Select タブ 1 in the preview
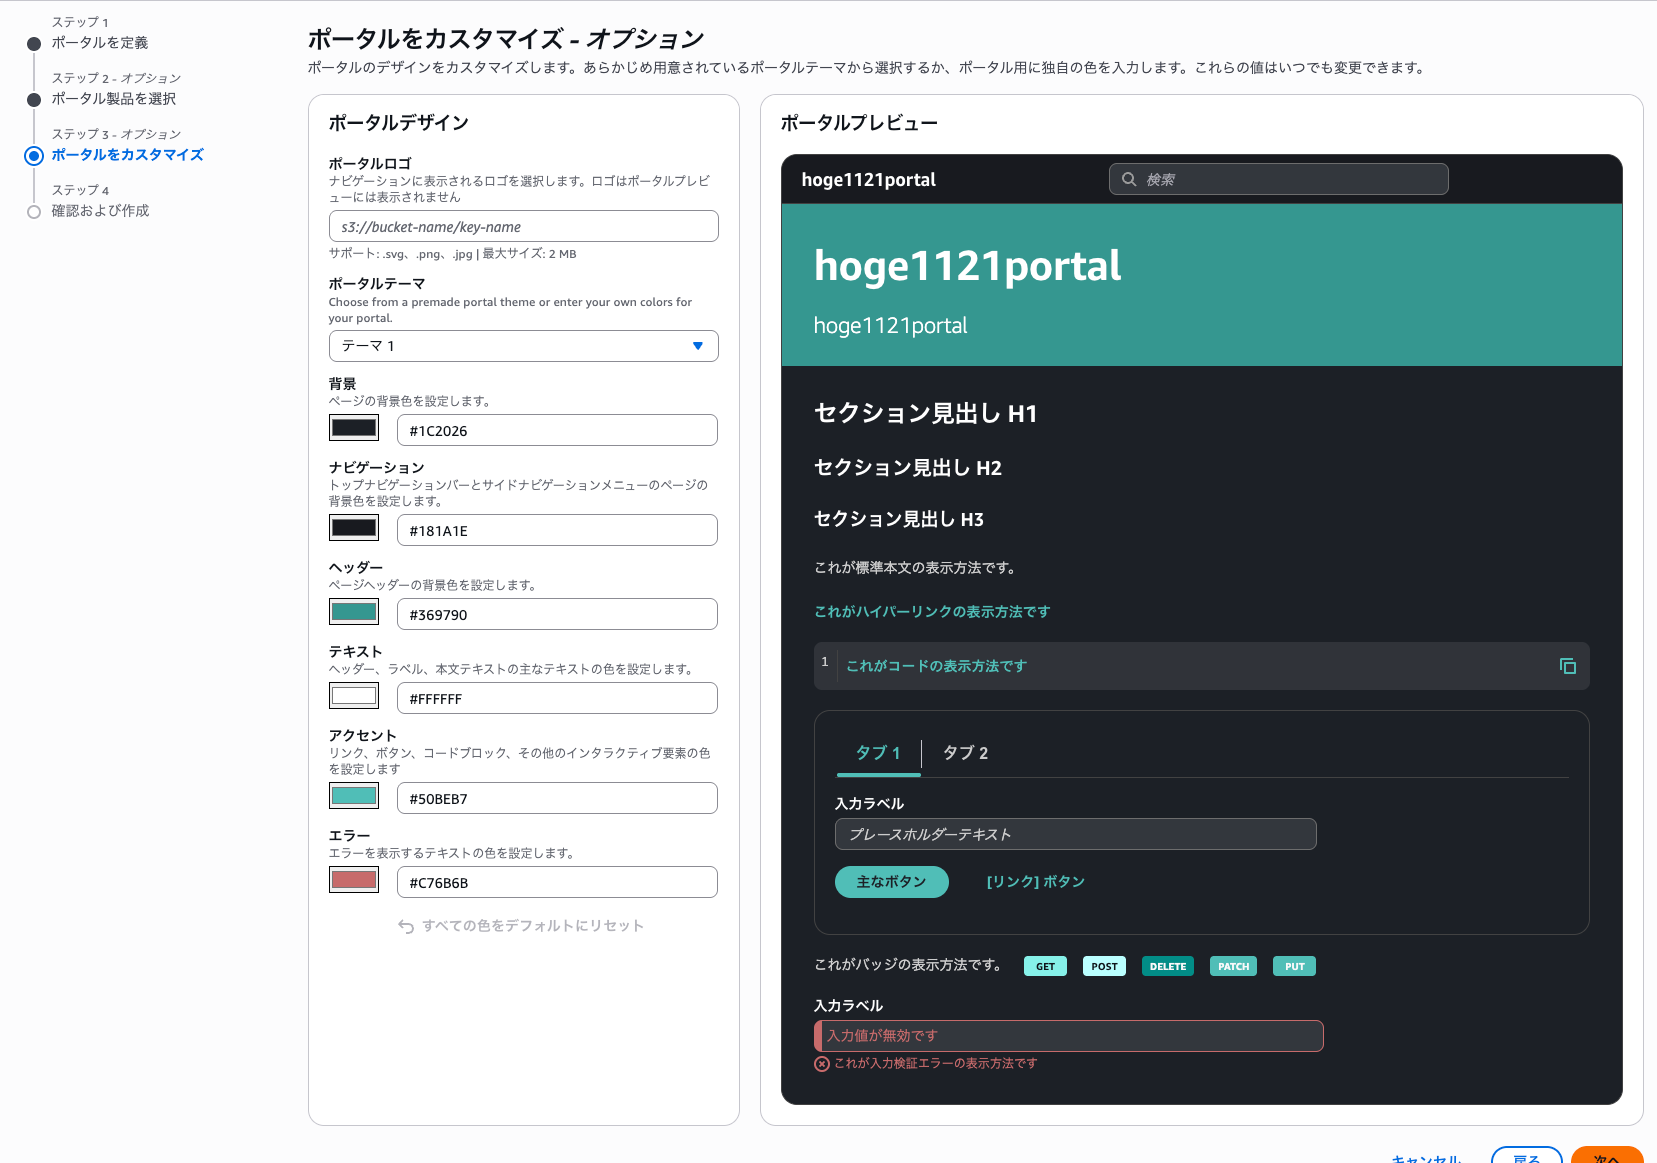Screen dimensions: 1657x1163 [878, 753]
